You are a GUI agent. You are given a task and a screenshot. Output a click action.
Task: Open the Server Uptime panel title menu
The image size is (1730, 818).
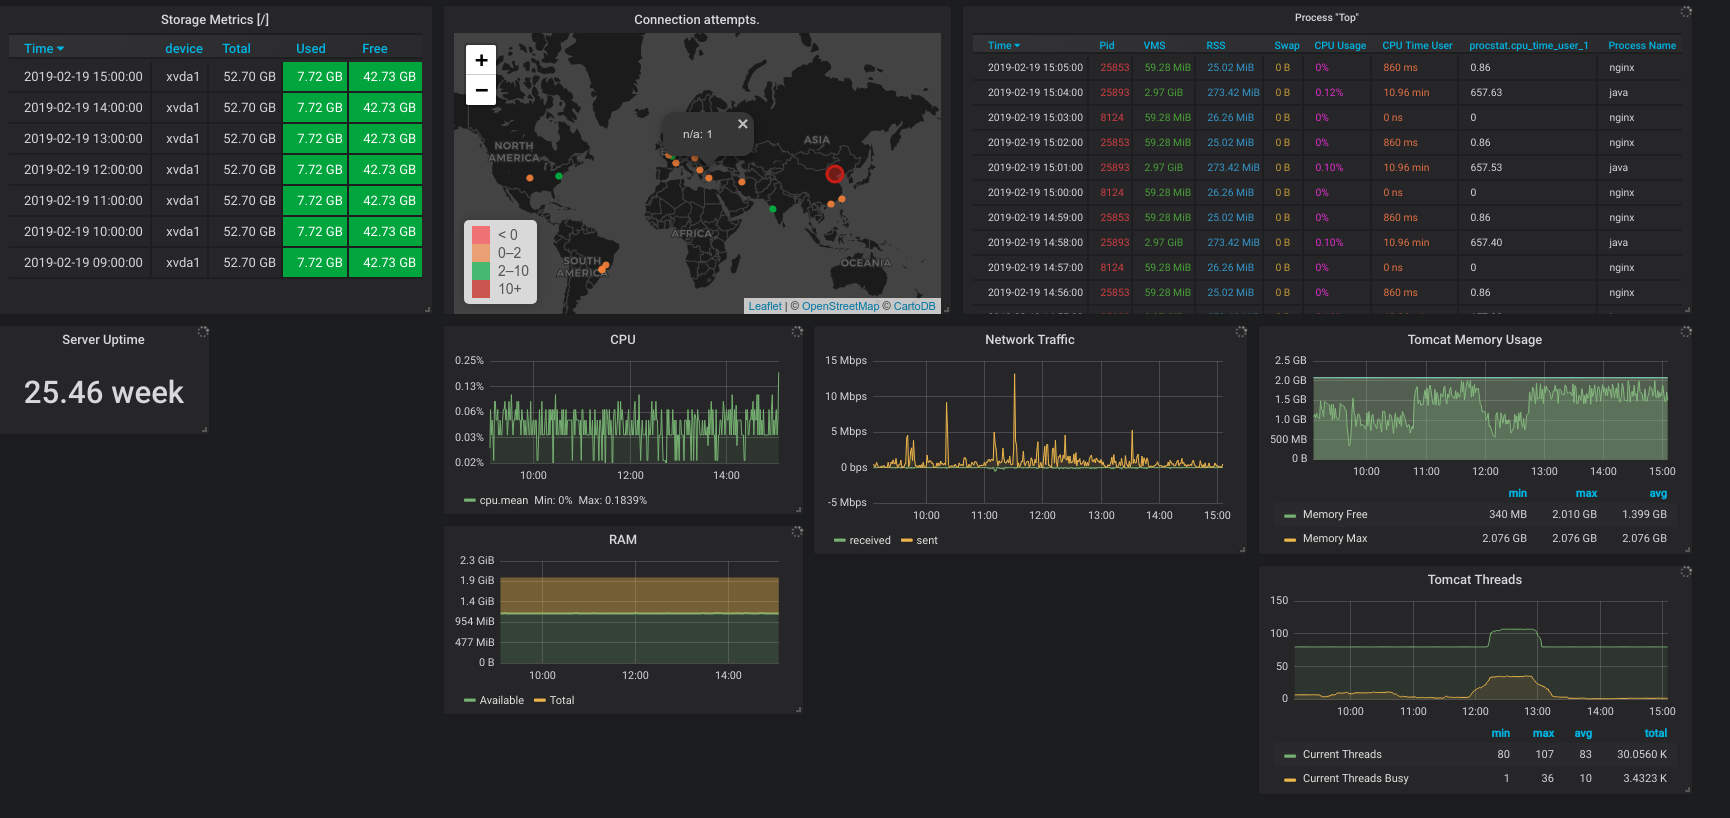[103, 339]
